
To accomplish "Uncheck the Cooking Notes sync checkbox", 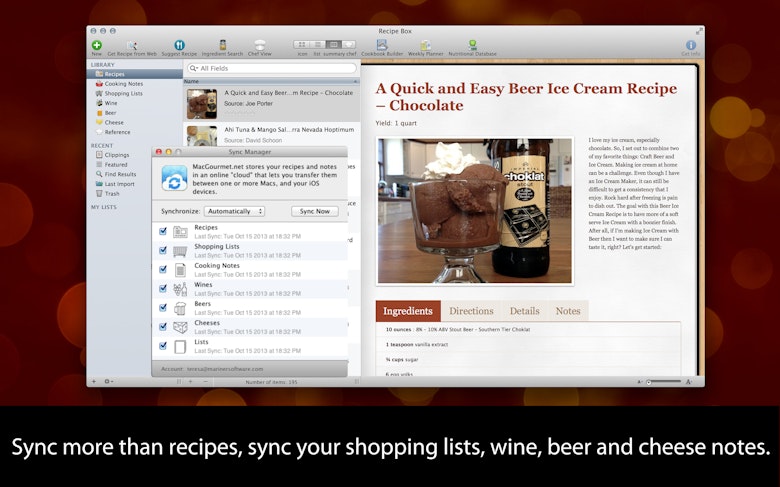I will 163,269.
